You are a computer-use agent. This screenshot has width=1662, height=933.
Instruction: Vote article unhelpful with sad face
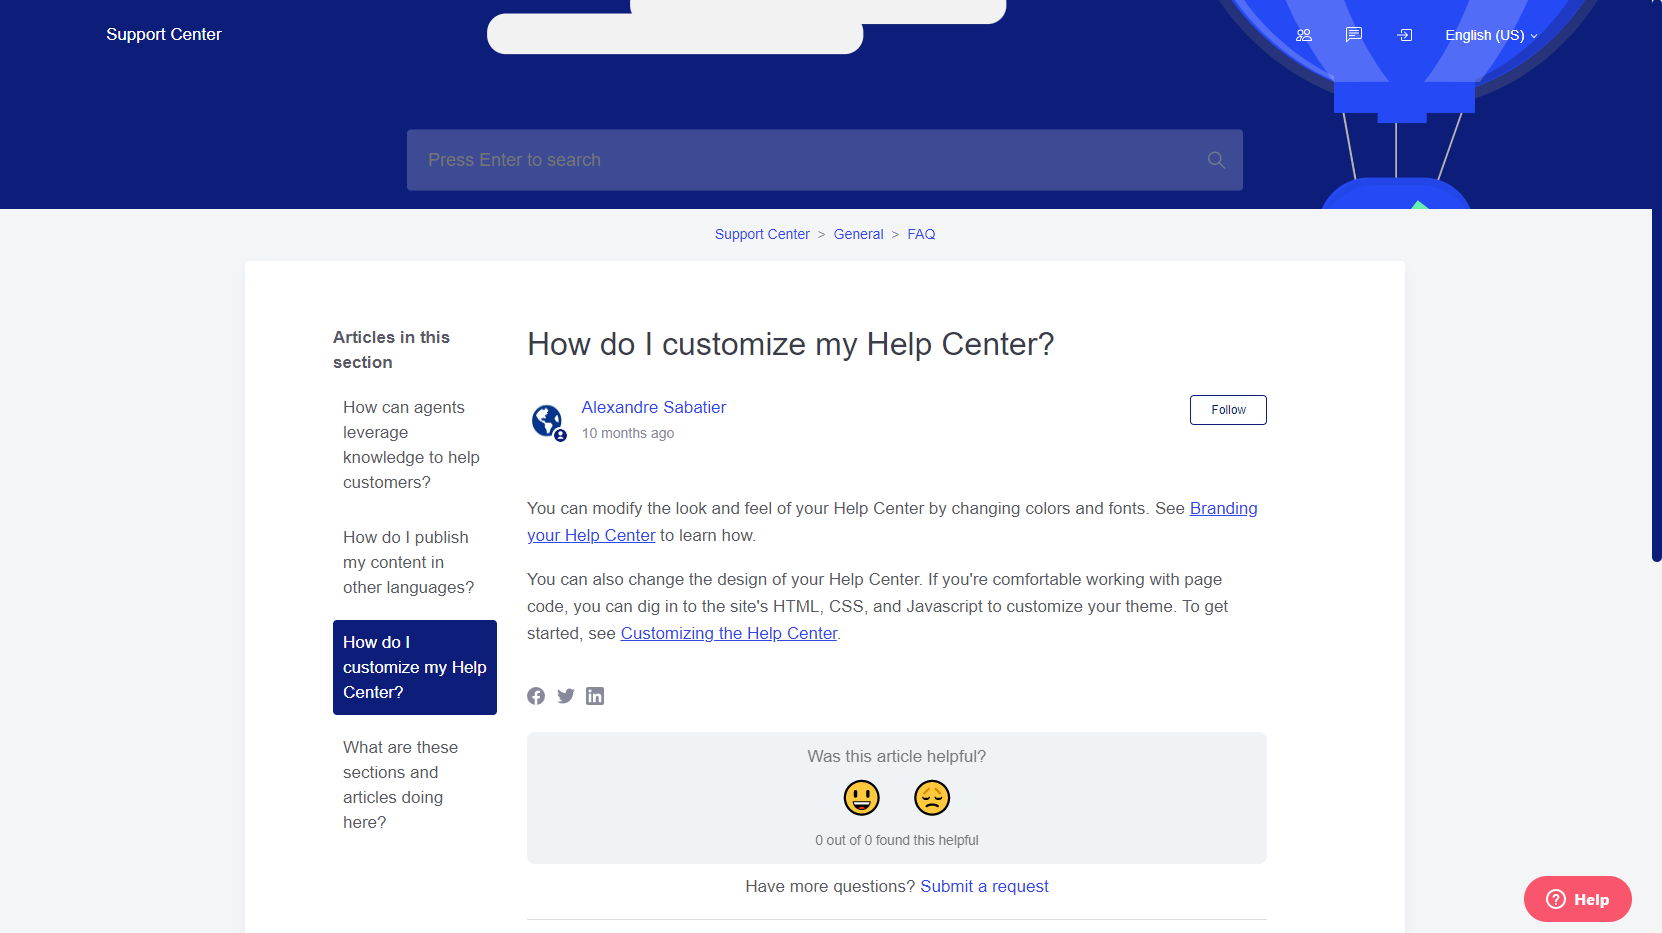coord(932,798)
